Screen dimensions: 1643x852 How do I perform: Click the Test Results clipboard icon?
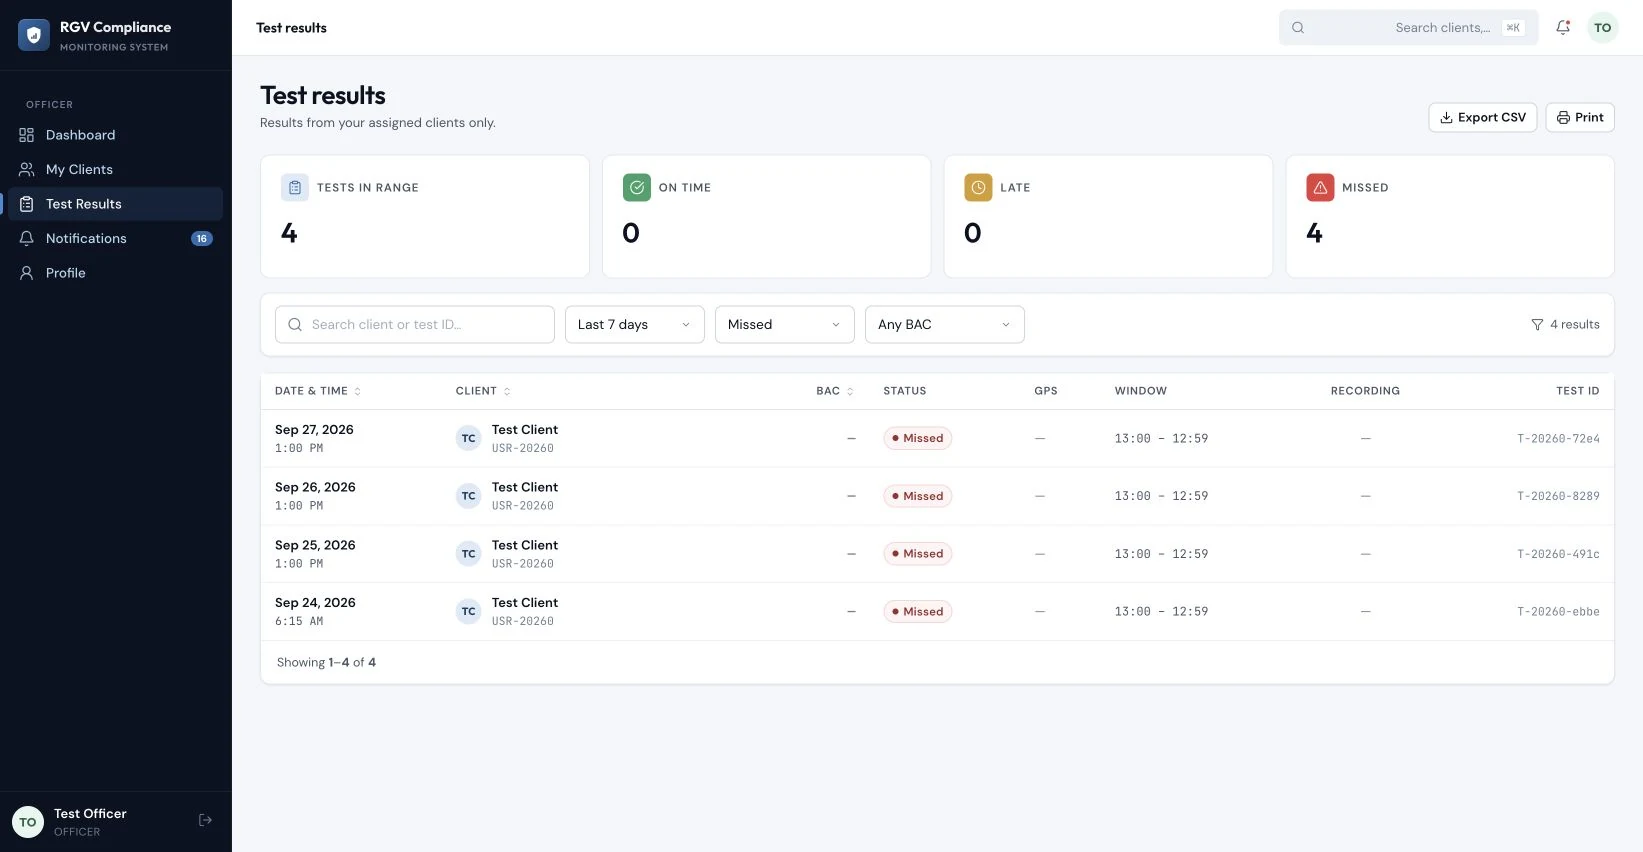(27, 204)
